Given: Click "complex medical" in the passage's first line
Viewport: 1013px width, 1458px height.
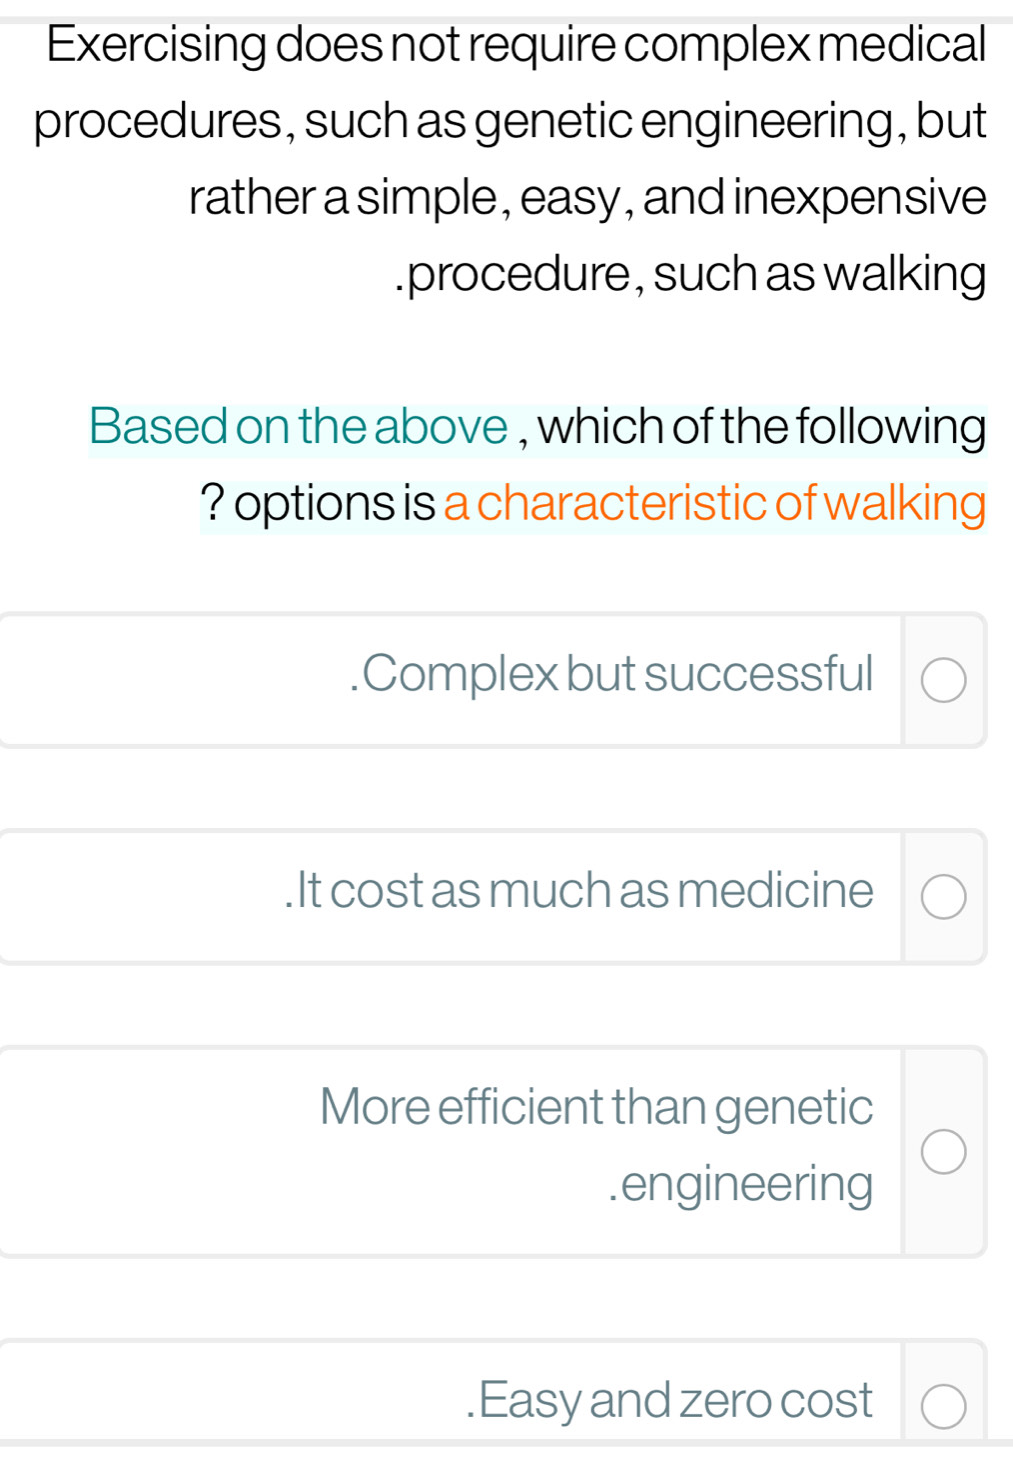Looking at the screenshot, I should [x=805, y=45].
